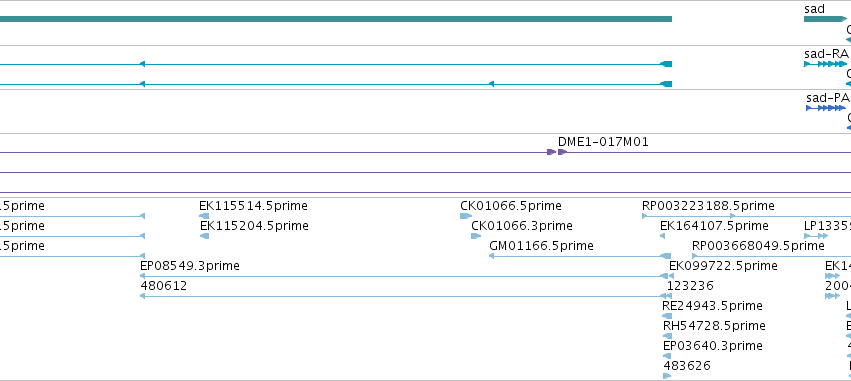Click the EK164107.5prime small arrow glyph
Image resolution: width=851 pixels, height=381 pixels.
pyautogui.click(x=662, y=236)
